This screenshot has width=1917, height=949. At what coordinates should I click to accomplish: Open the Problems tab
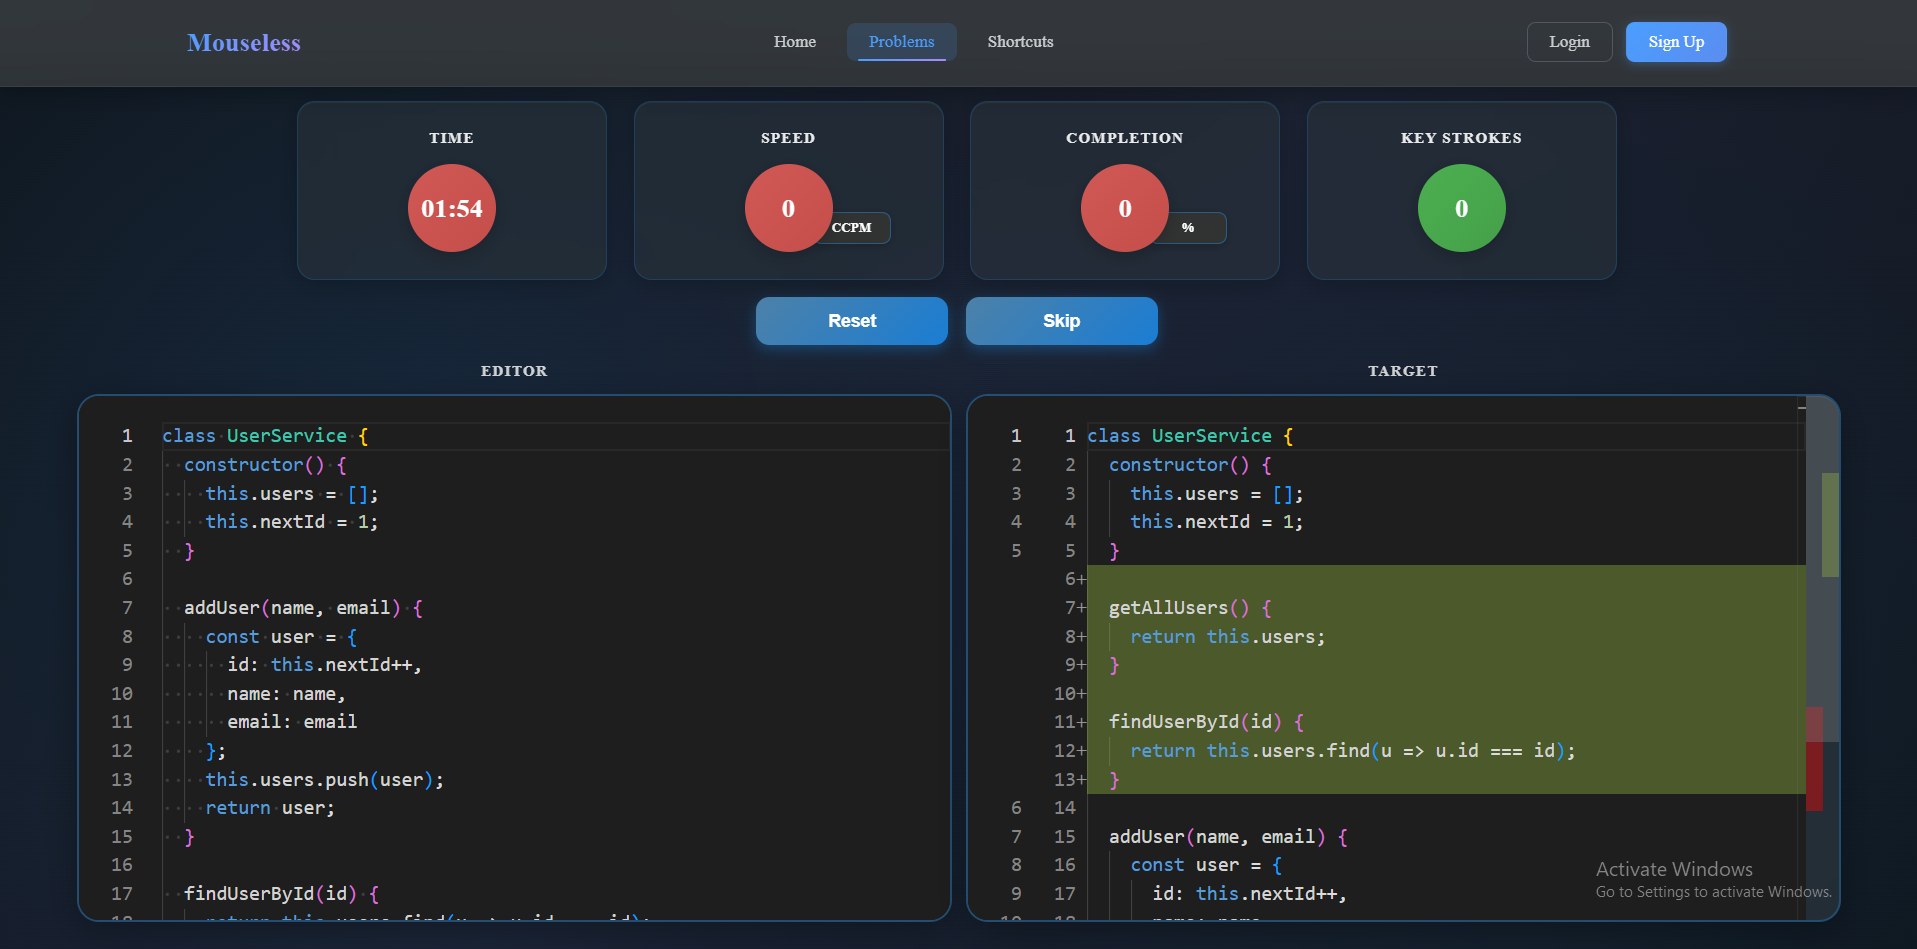point(901,42)
